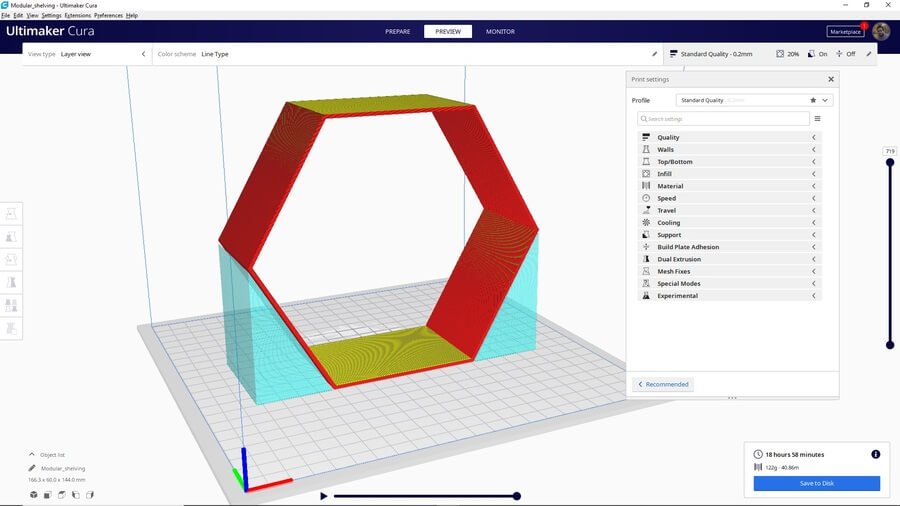This screenshot has width=900, height=506.
Task: Select the Scale tool in left toolbar
Action: (x=11, y=237)
